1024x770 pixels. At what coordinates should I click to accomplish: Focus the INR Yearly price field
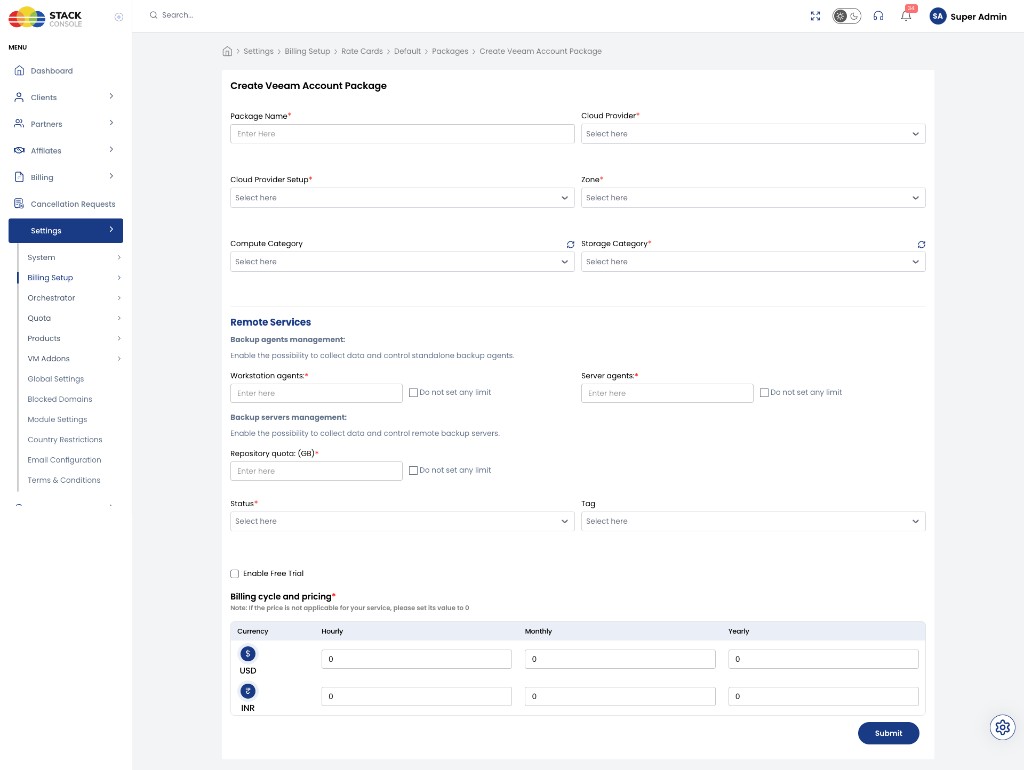pos(823,696)
